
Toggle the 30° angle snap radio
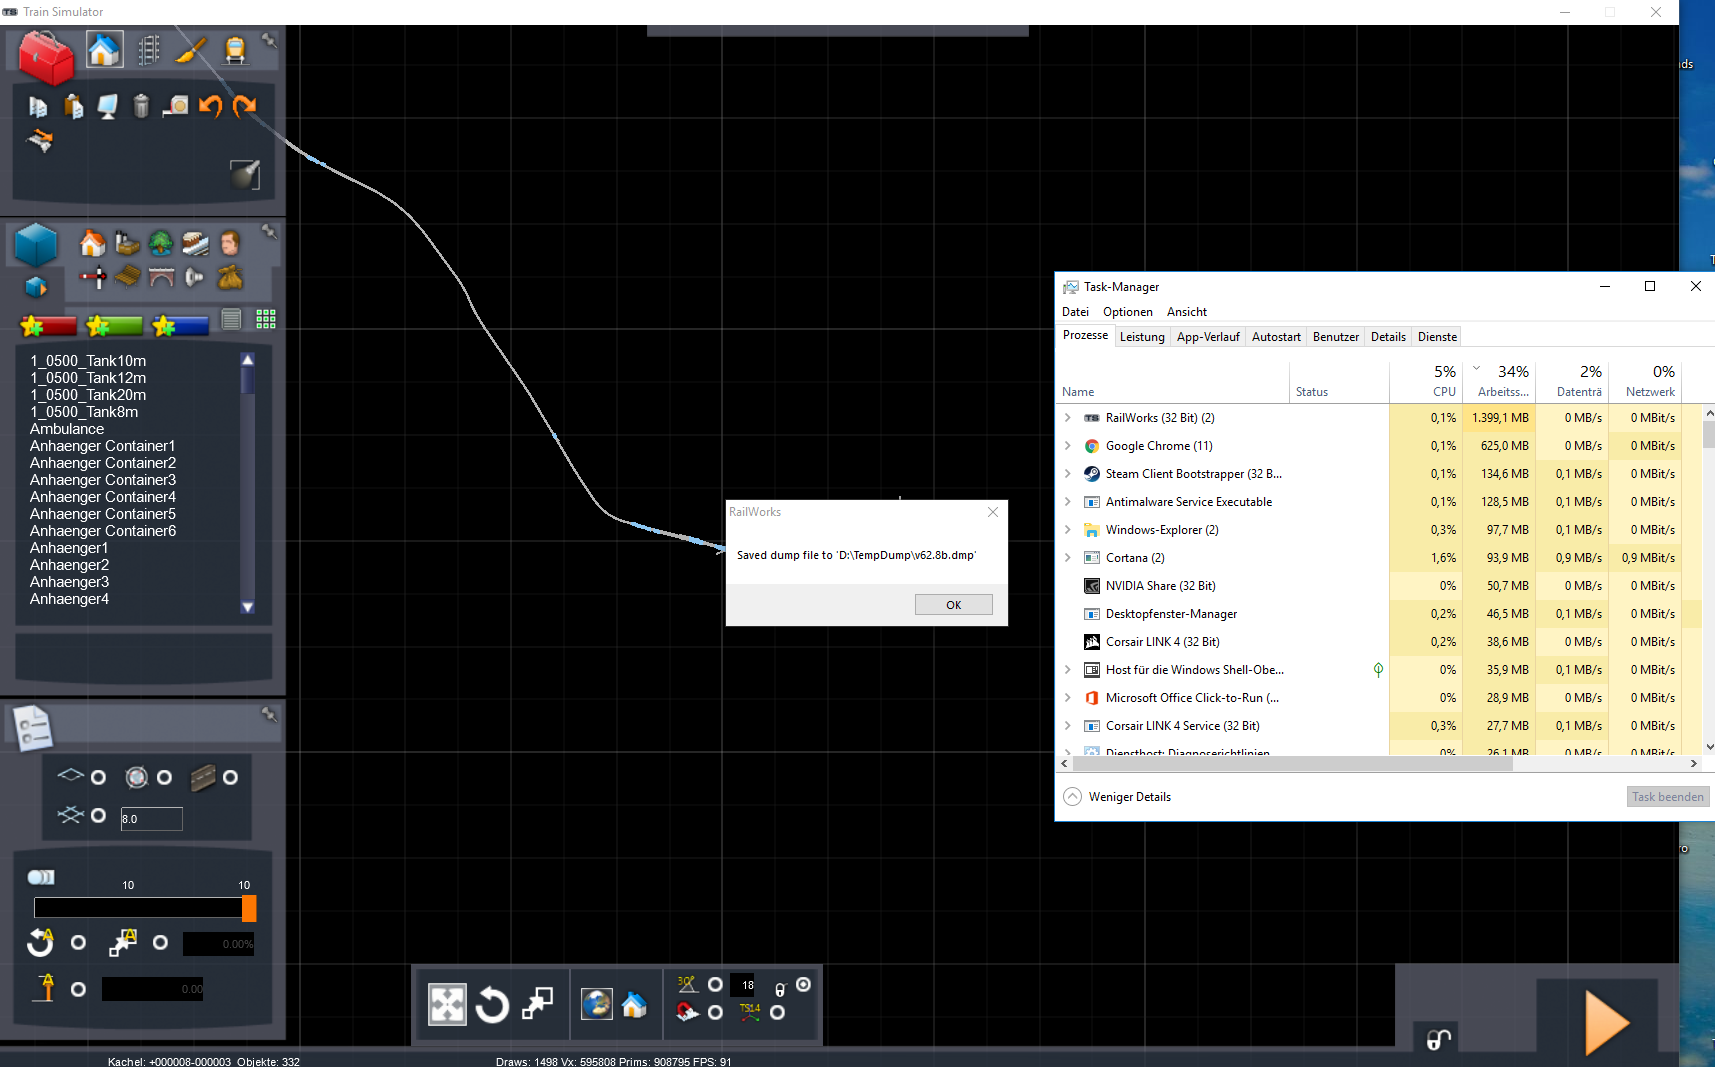tap(715, 985)
